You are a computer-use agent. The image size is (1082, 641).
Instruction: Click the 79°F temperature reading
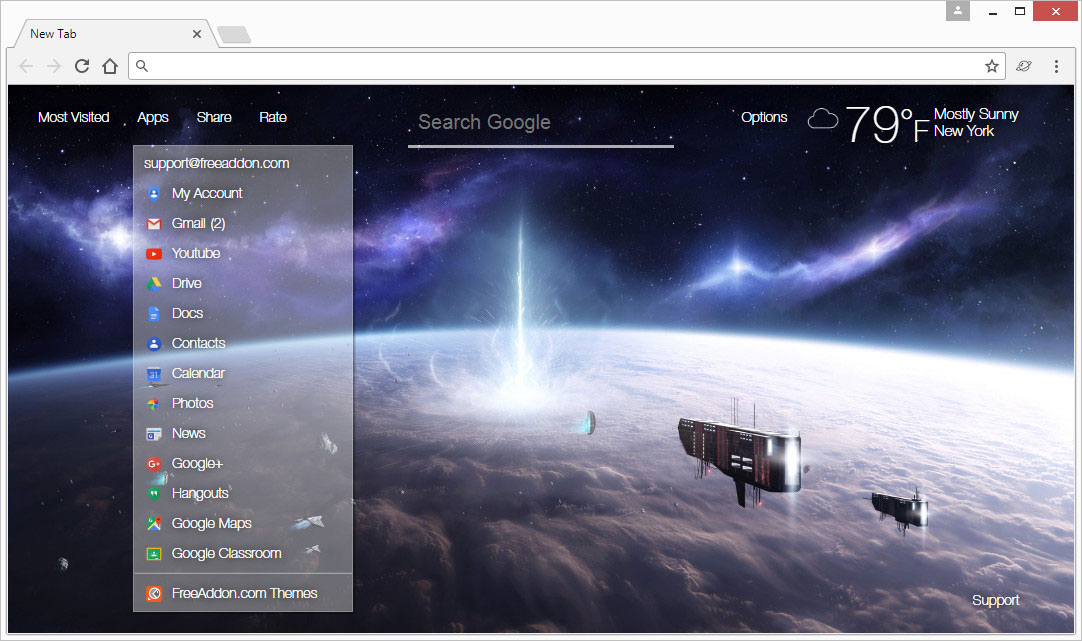(x=887, y=124)
